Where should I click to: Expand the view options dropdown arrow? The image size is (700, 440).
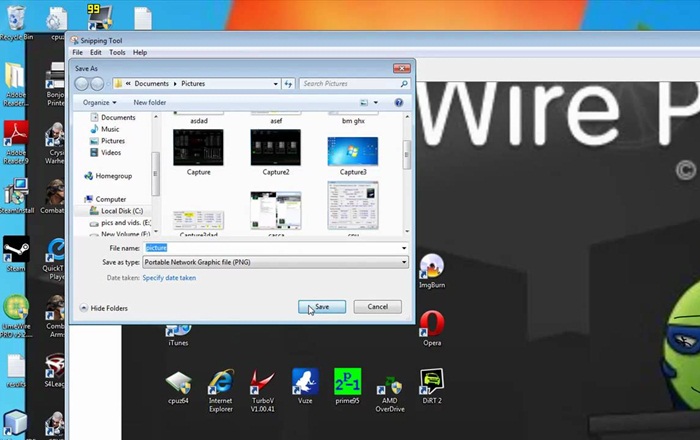375,103
